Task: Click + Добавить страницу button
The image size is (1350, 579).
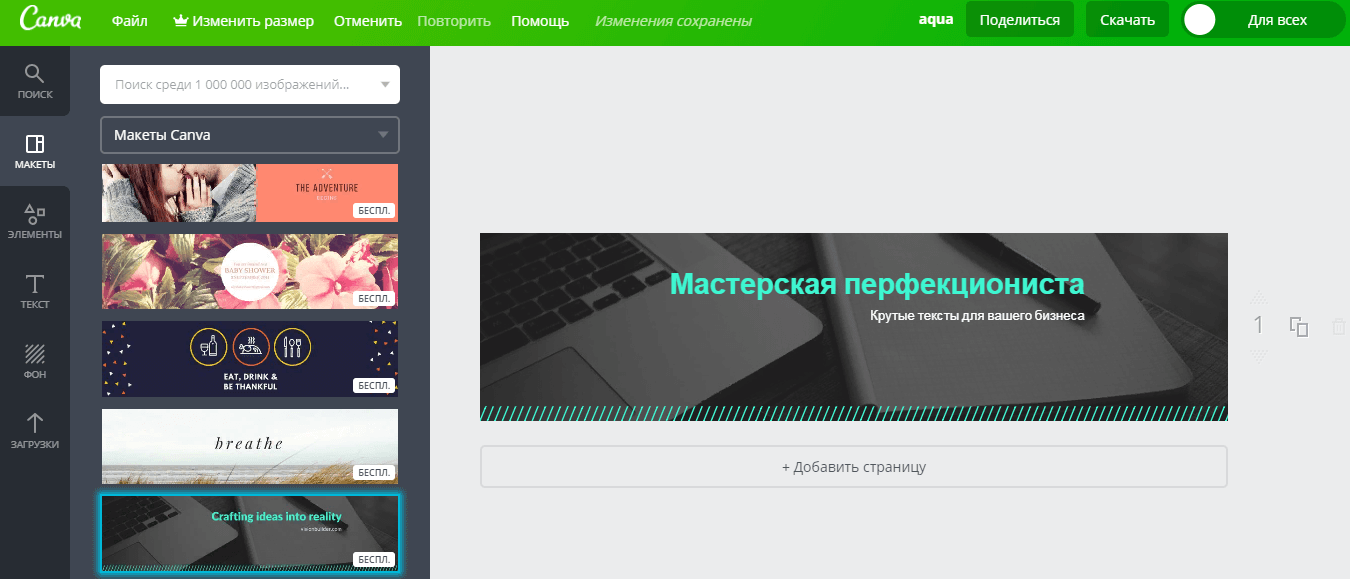Action: [x=853, y=467]
